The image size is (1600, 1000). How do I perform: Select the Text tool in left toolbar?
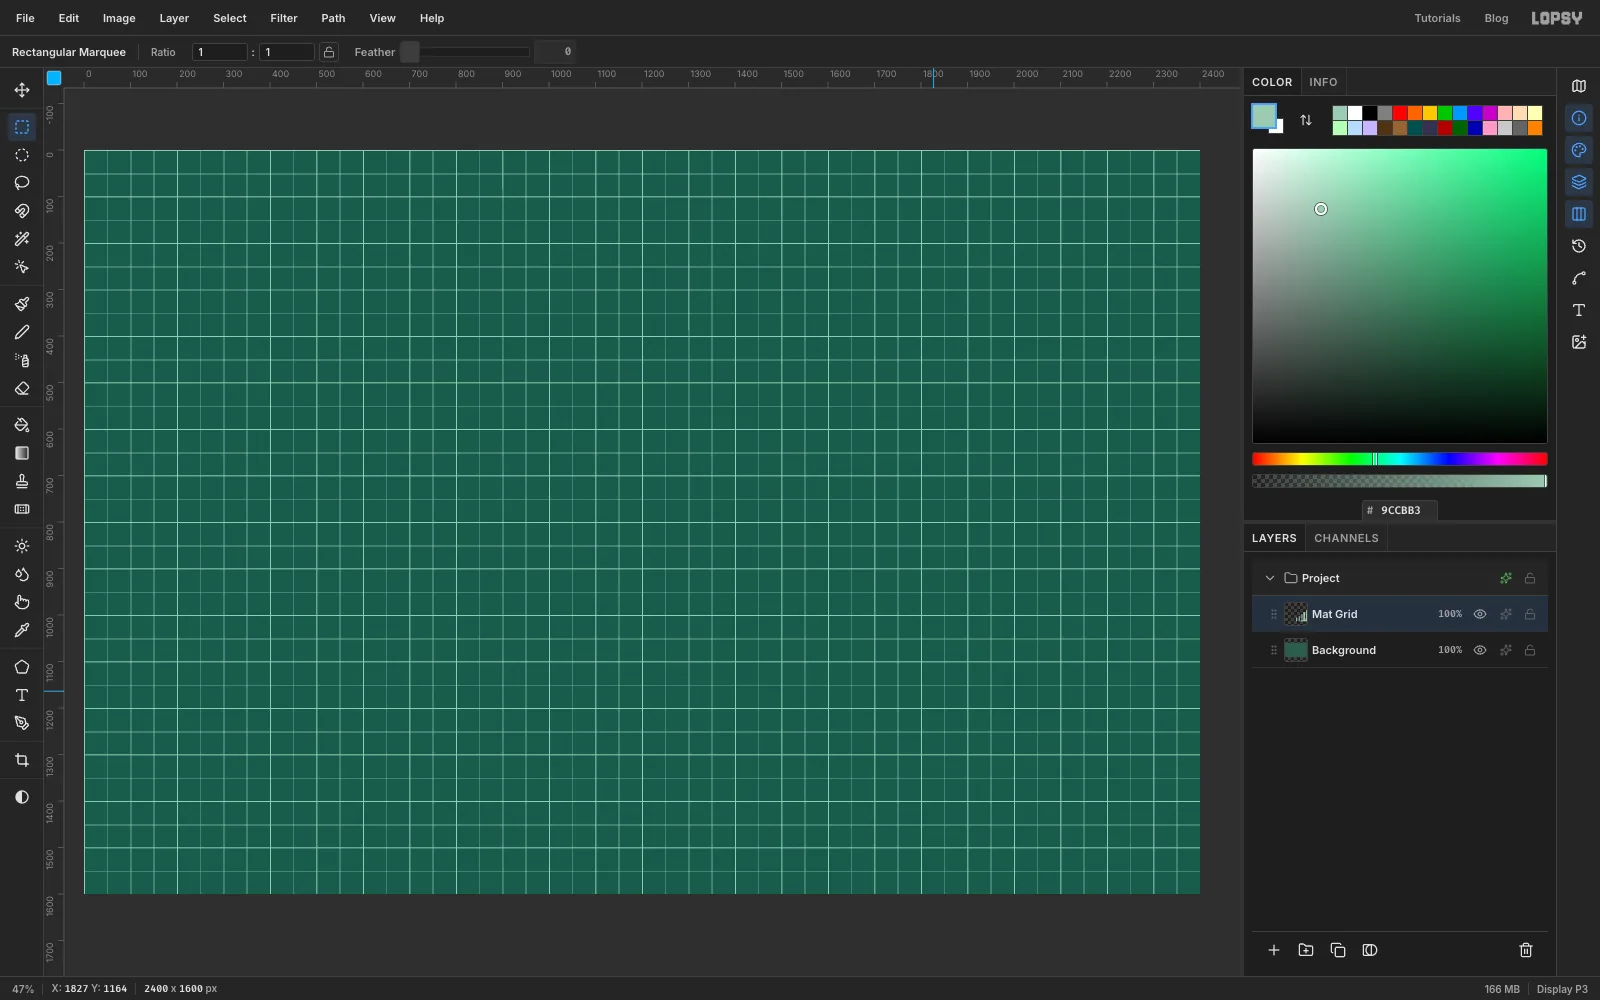pyautogui.click(x=22, y=695)
